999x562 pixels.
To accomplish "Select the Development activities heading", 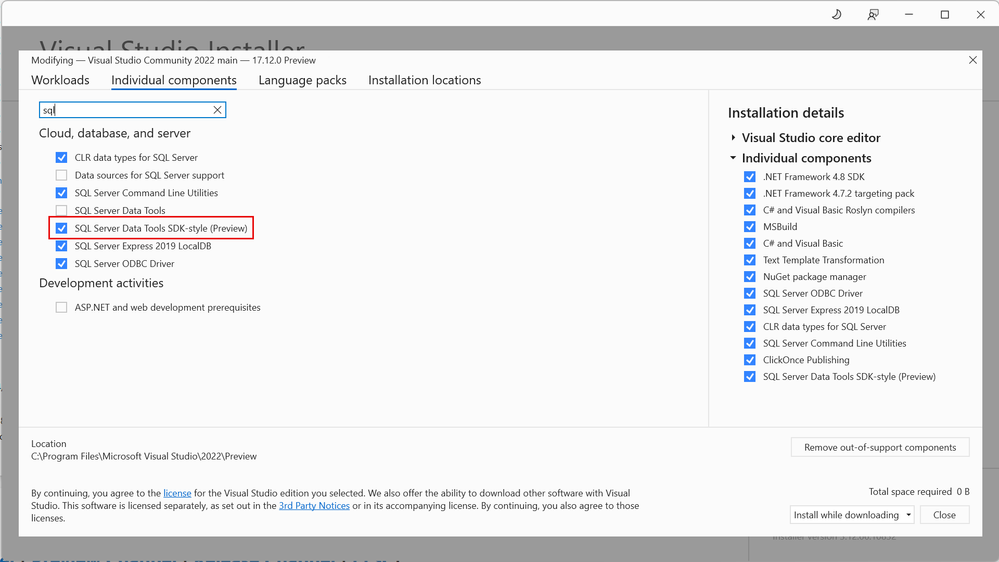I will [101, 283].
